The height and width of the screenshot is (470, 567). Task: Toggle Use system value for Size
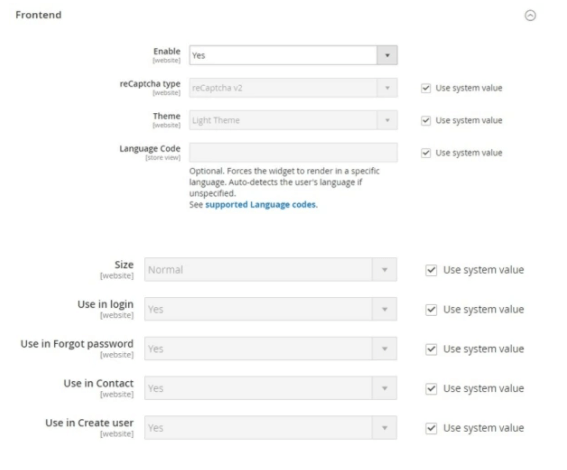pyautogui.click(x=431, y=270)
